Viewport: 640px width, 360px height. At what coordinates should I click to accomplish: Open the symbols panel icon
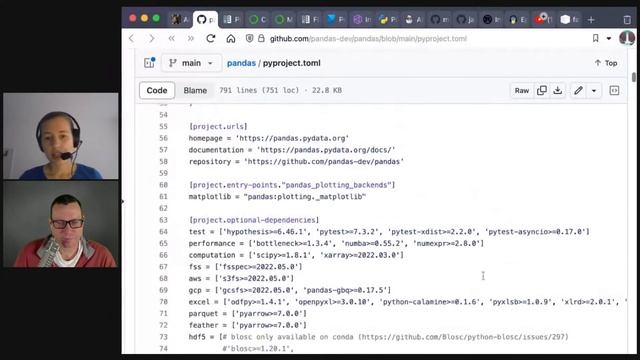coord(614,91)
